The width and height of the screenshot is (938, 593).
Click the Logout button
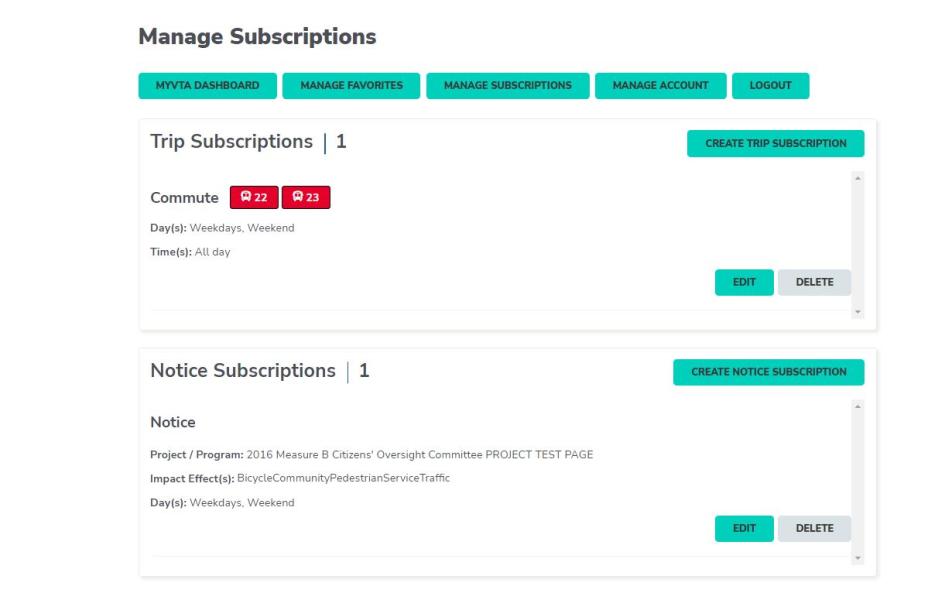click(x=771, y=86)
